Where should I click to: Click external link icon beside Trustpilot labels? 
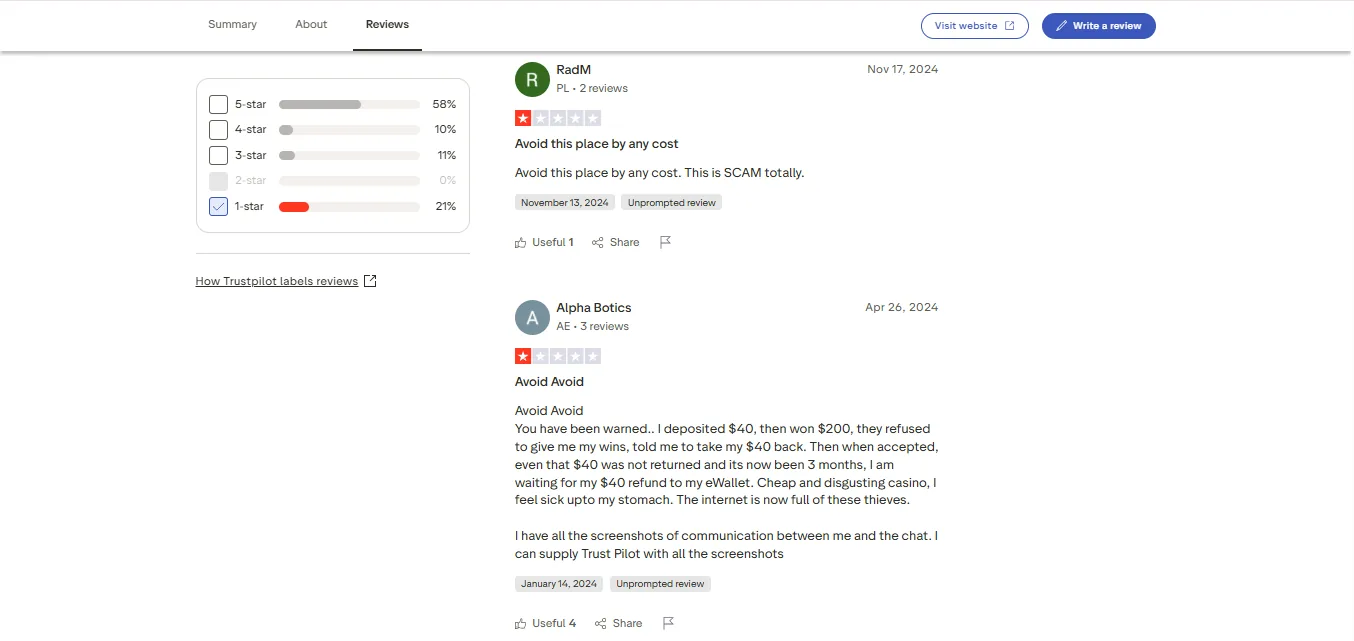(x=370, y=281)
